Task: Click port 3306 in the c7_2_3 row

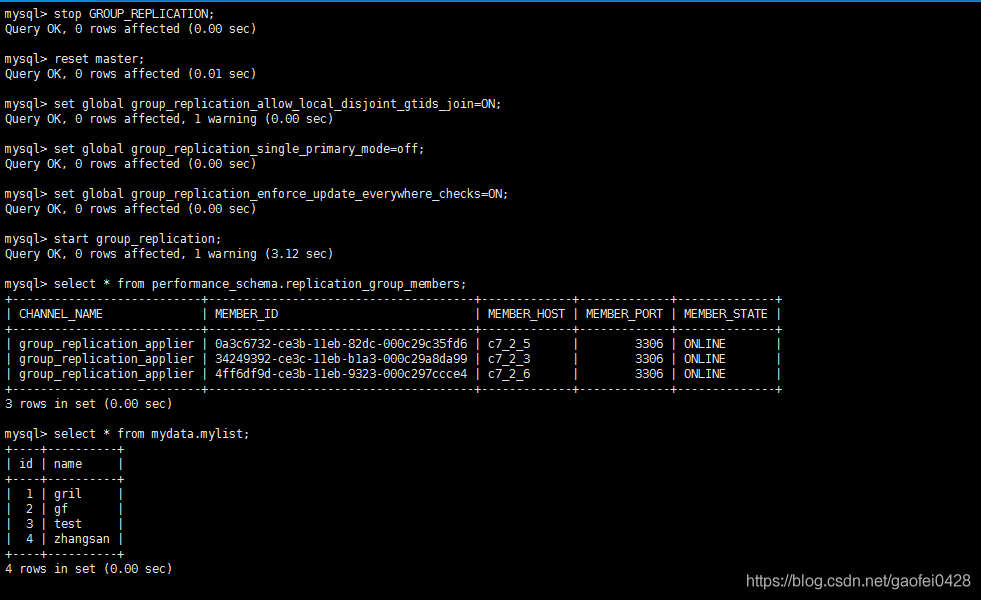Action: point(649,359)
